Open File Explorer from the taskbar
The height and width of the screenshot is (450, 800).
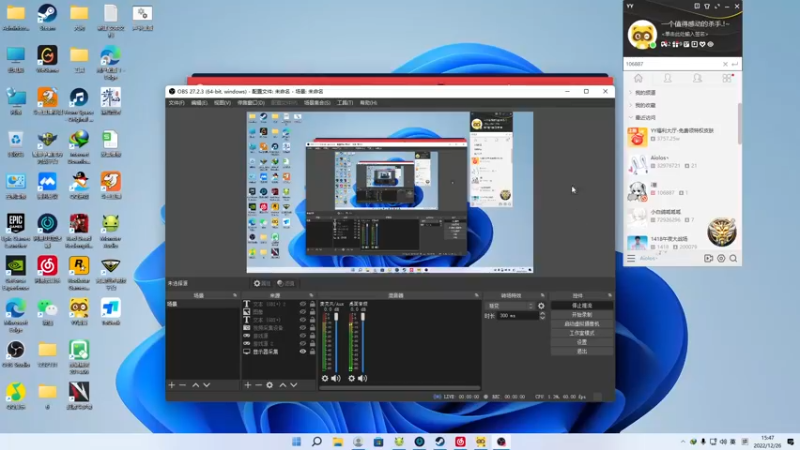pos(338,442)
